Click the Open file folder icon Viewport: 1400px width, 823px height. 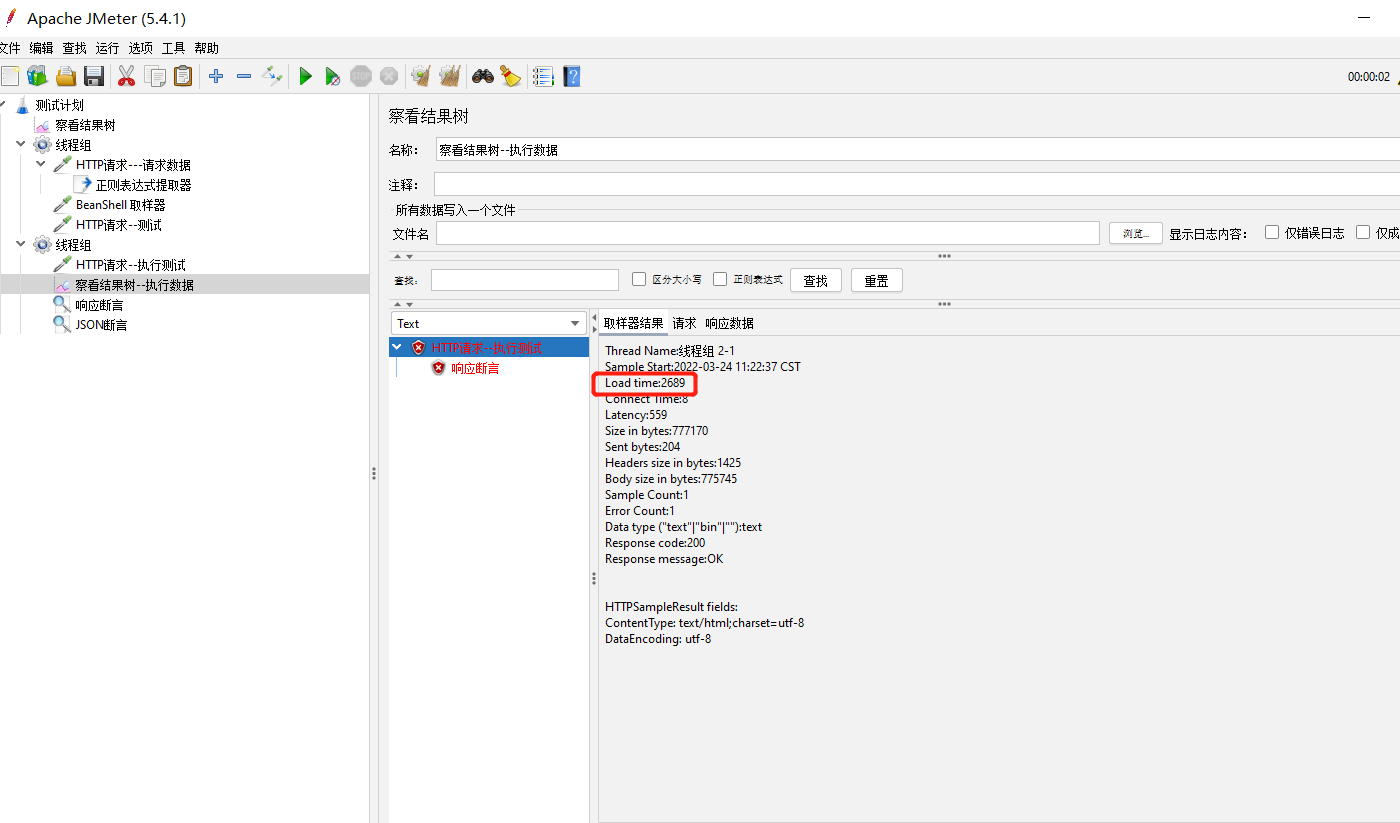point(66,76)
